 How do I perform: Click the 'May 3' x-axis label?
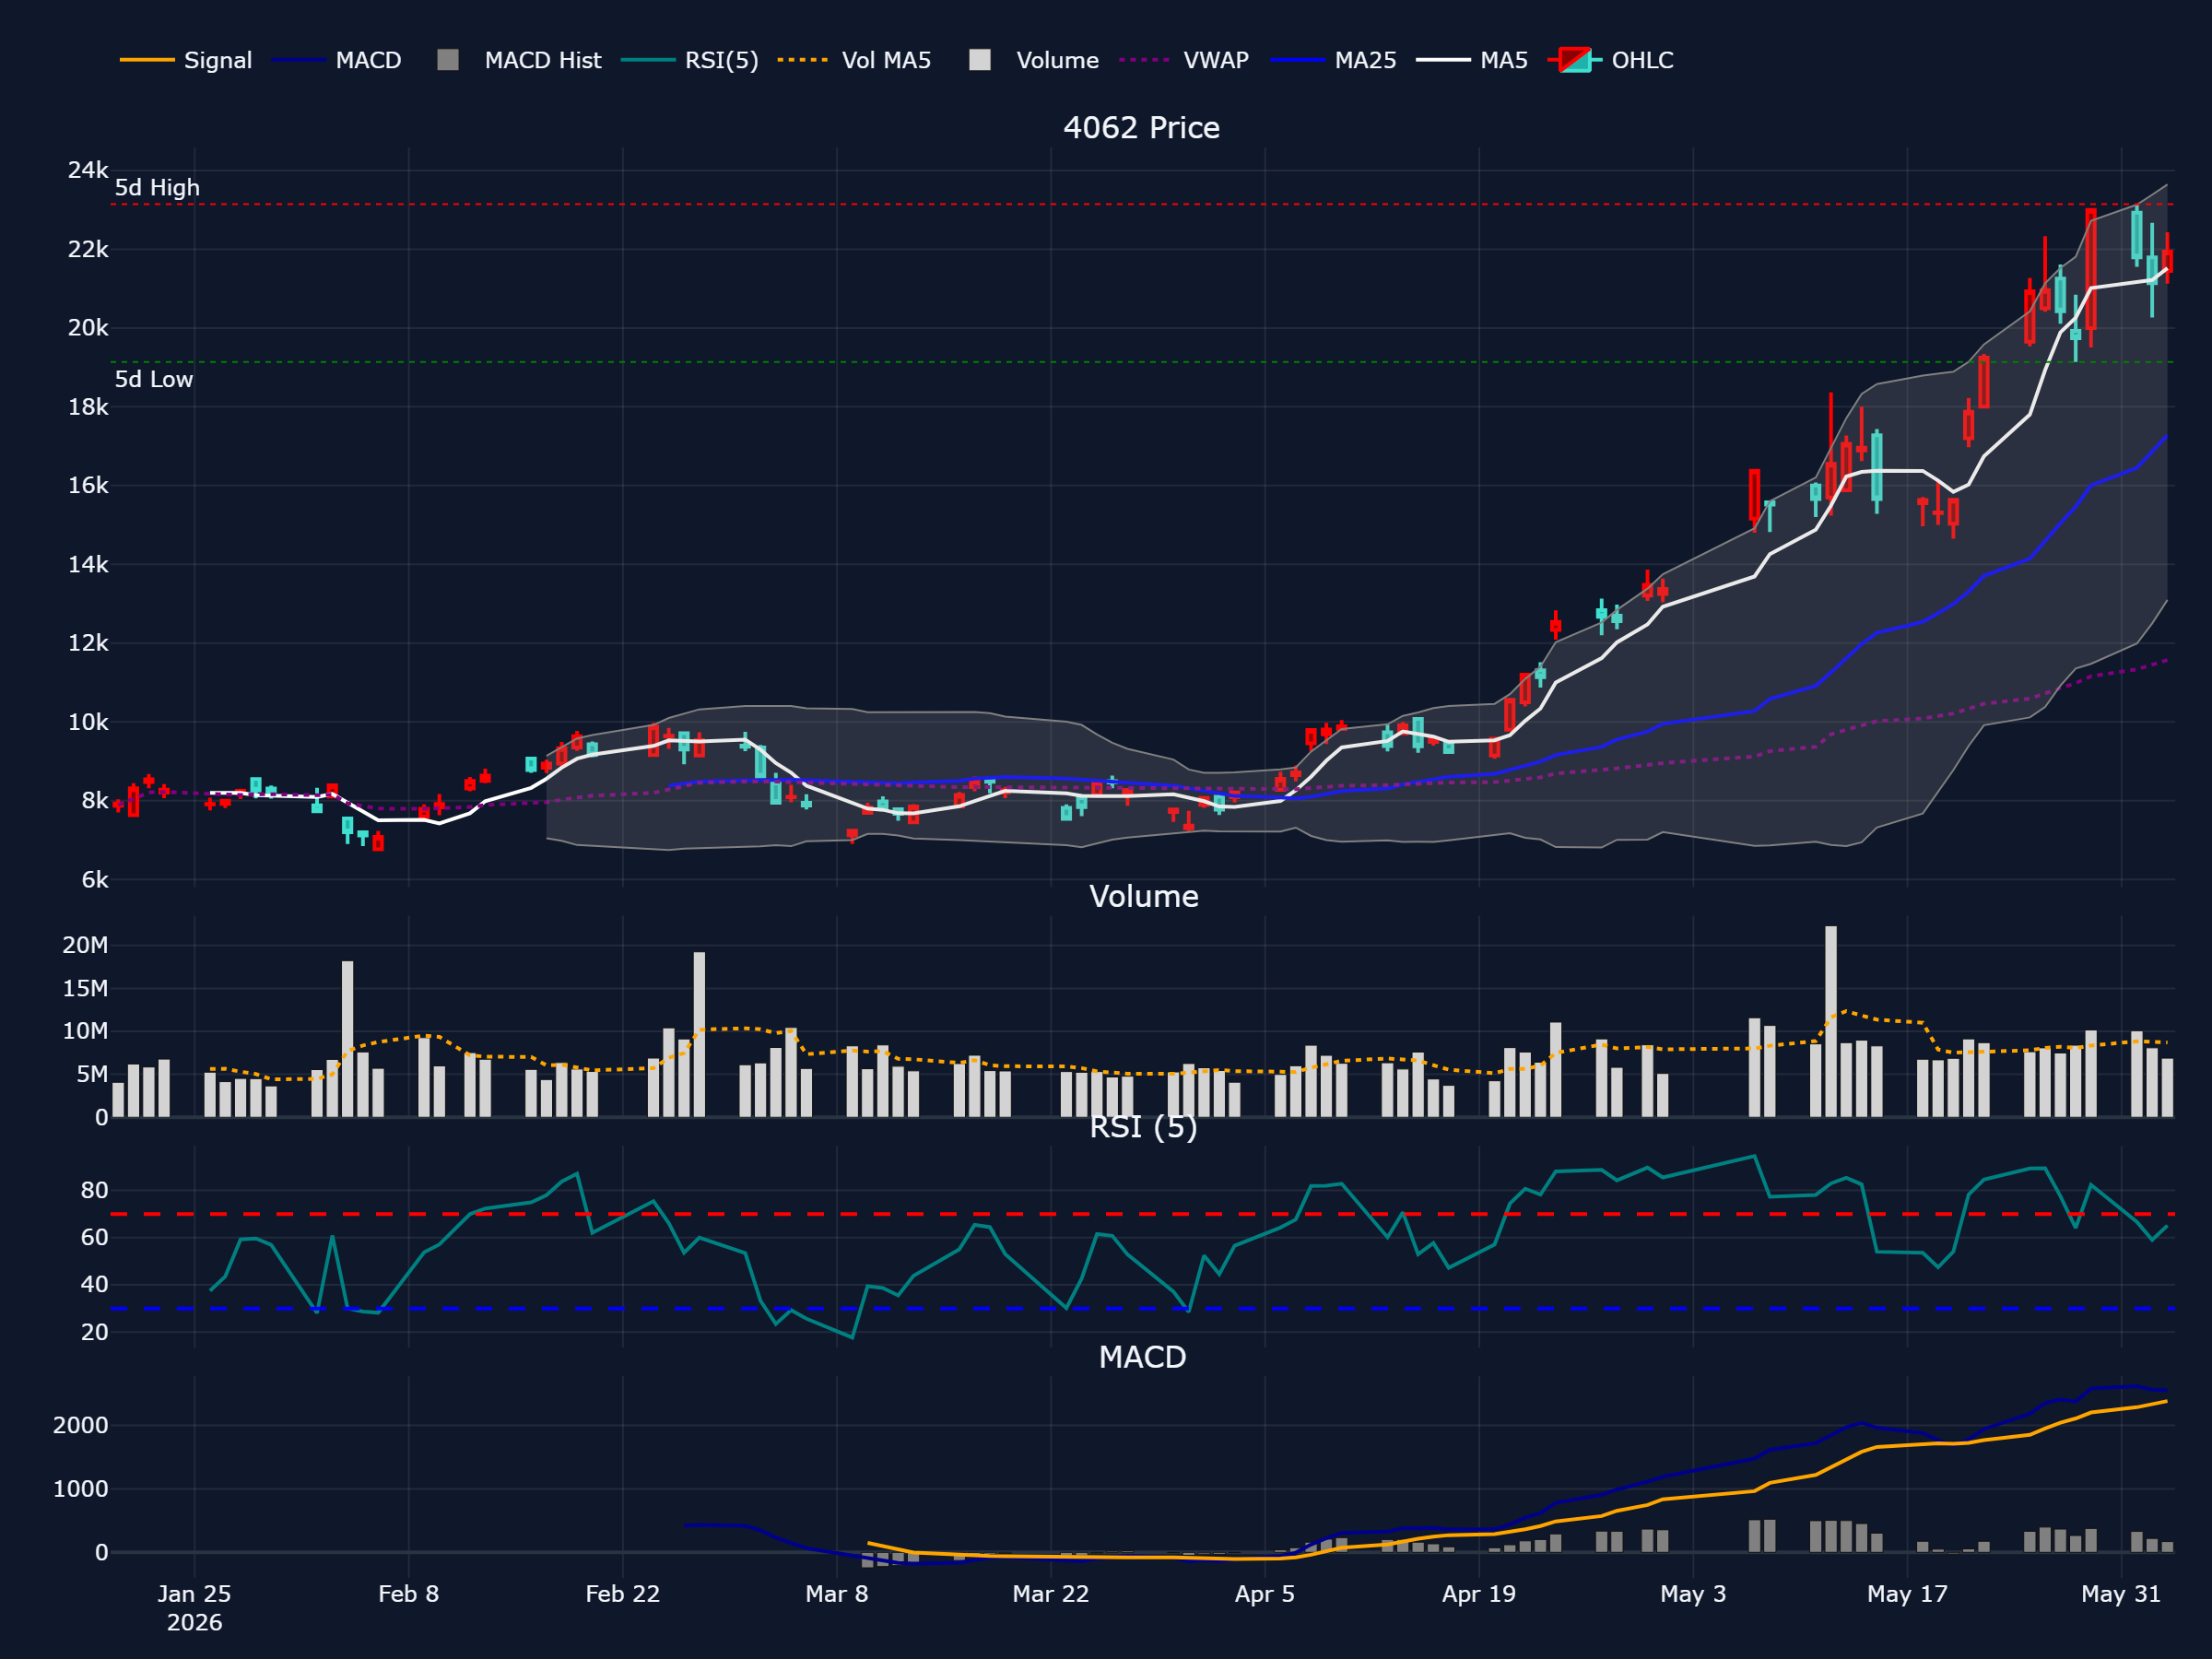1692,1594
